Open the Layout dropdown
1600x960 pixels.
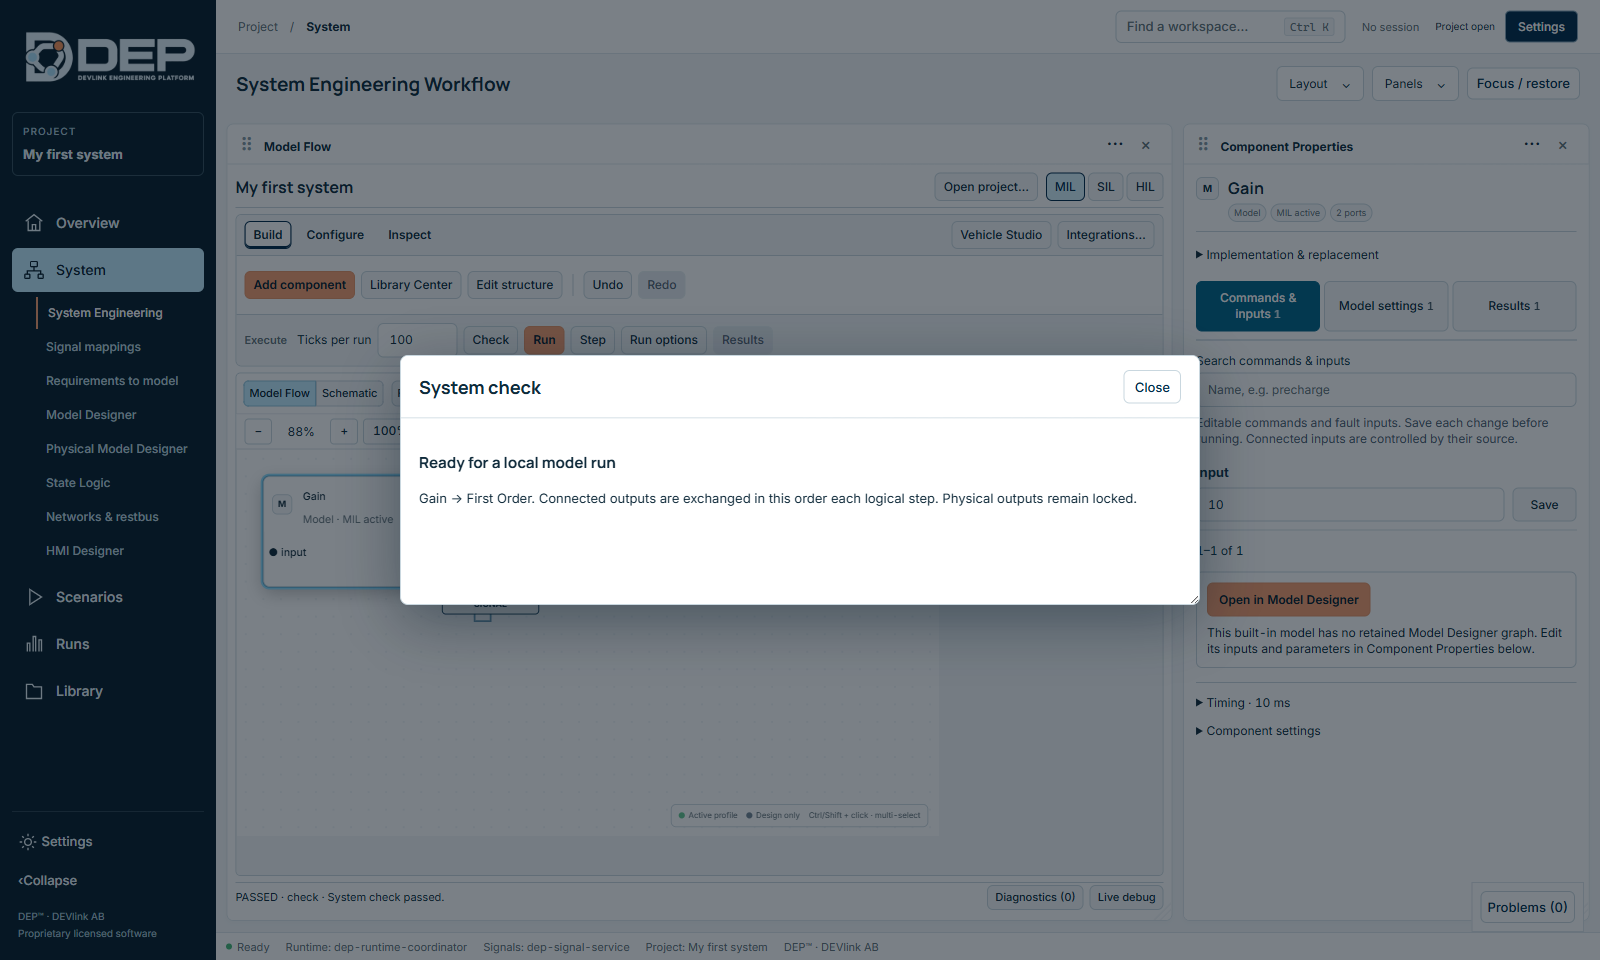pos(1319,84)
